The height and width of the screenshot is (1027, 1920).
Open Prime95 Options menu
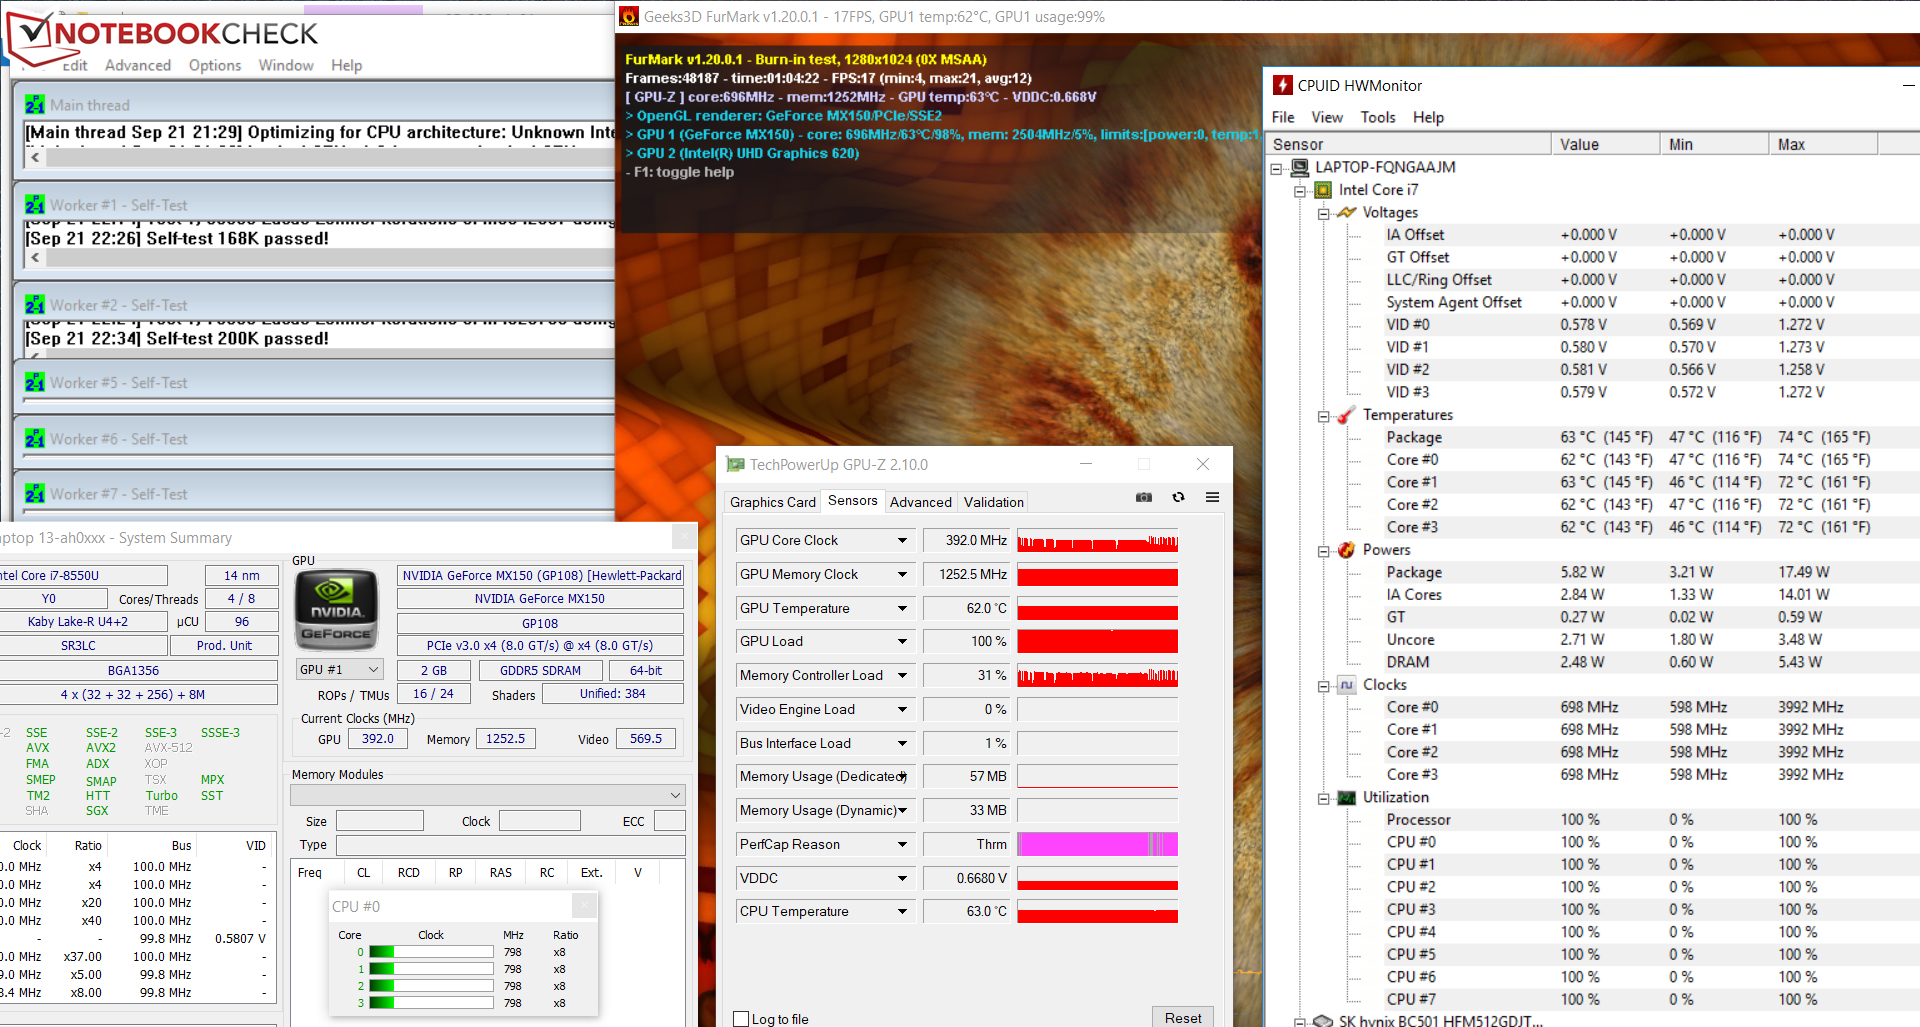[215, 65]
